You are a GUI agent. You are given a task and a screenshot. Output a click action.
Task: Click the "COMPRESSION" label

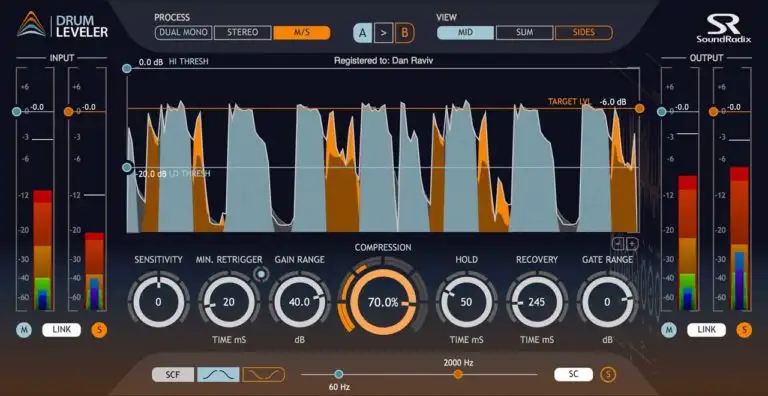click(383, 248)
